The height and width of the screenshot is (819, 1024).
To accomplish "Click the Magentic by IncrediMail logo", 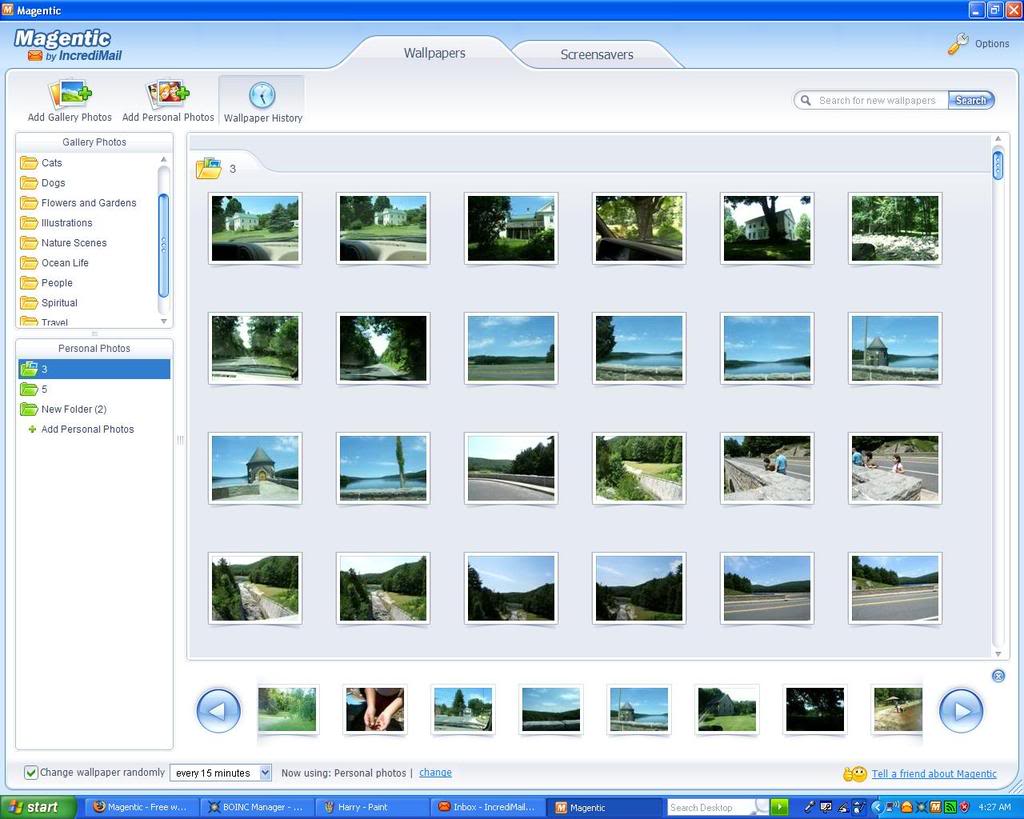I will (68, 45).
